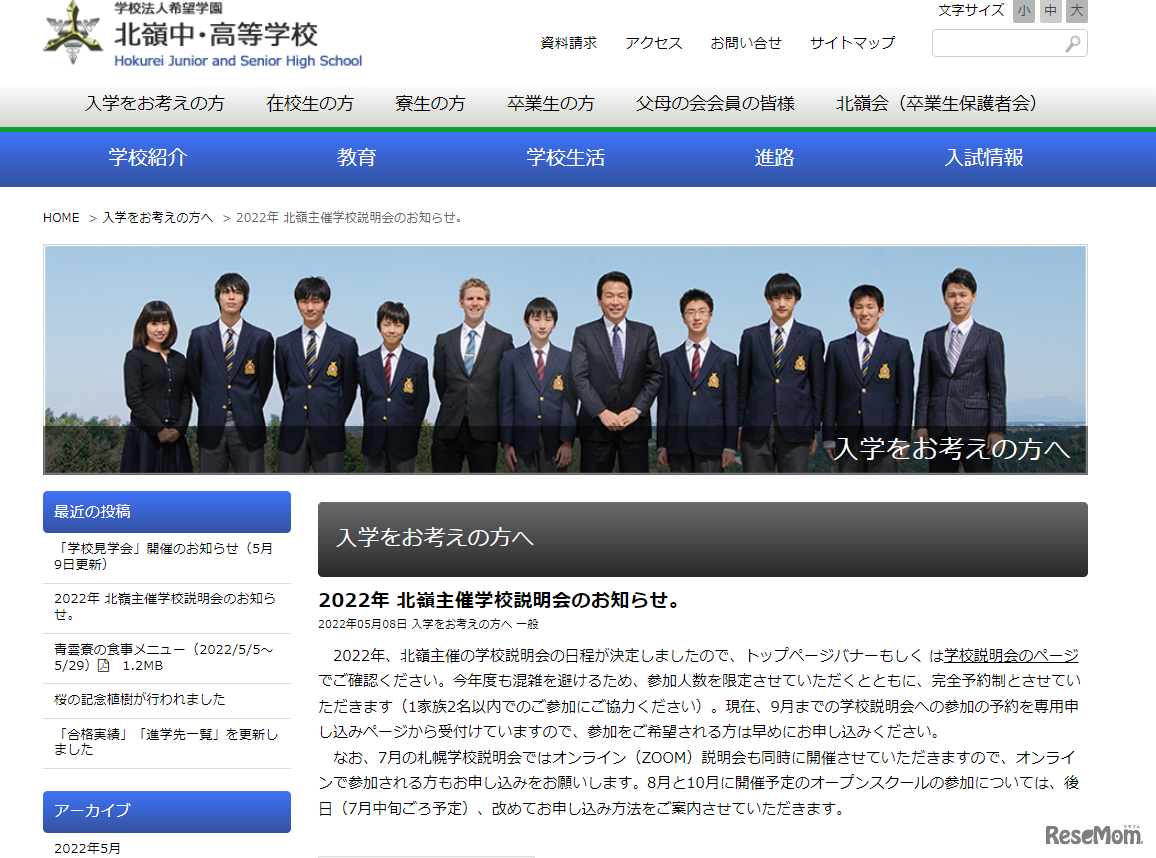
Task: Click the search magnifier icon
Action: (1071, 43)
